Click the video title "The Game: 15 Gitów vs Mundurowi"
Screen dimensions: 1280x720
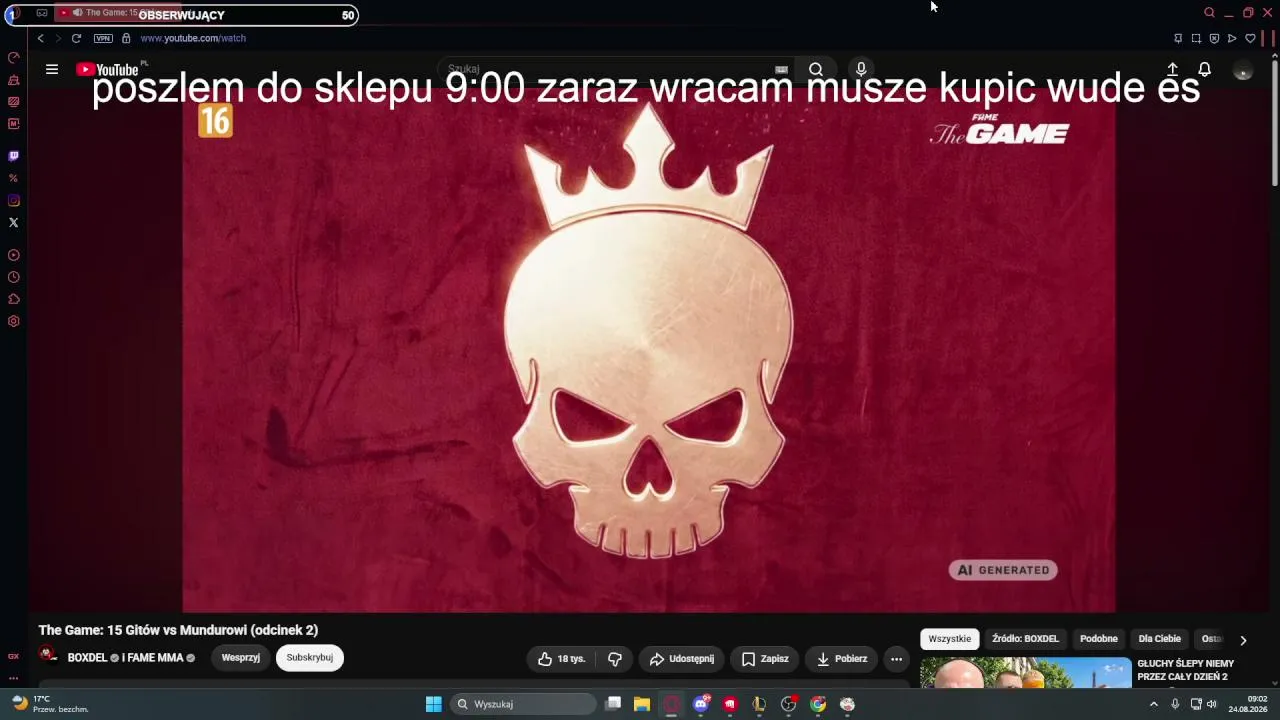click(178, 630)
